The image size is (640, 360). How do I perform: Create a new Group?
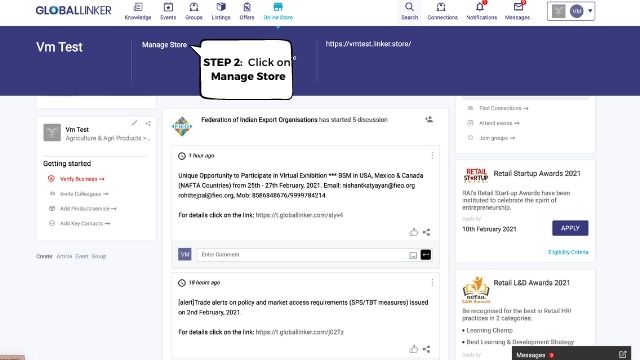(x=99, y=256)
